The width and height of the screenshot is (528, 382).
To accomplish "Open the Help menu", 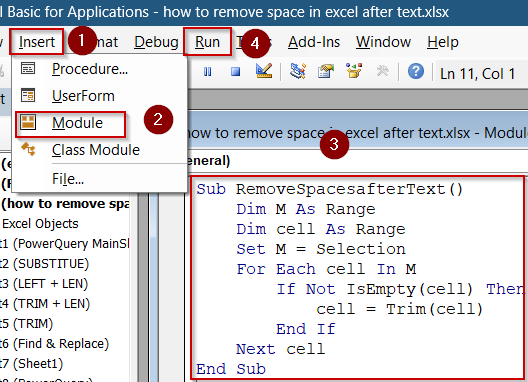I will click(443, 42).
